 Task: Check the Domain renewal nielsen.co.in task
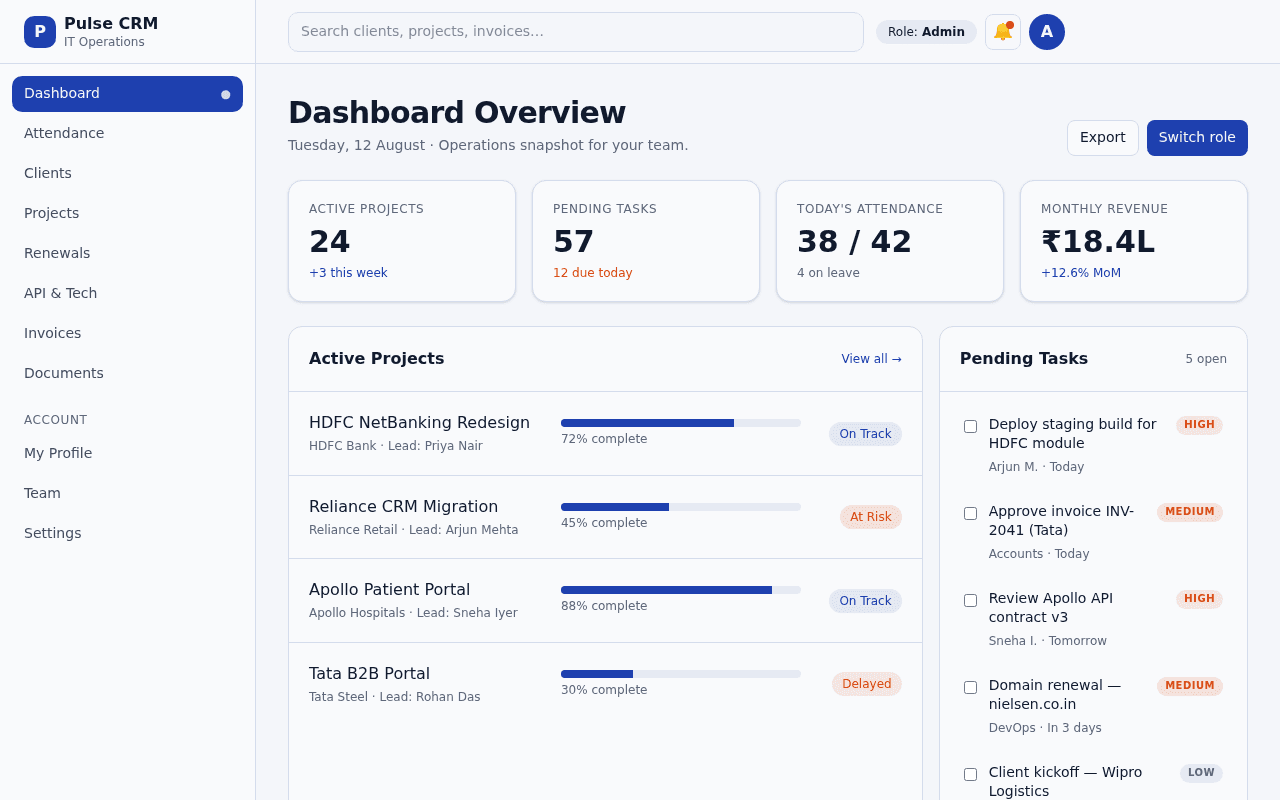click(970, 687)
